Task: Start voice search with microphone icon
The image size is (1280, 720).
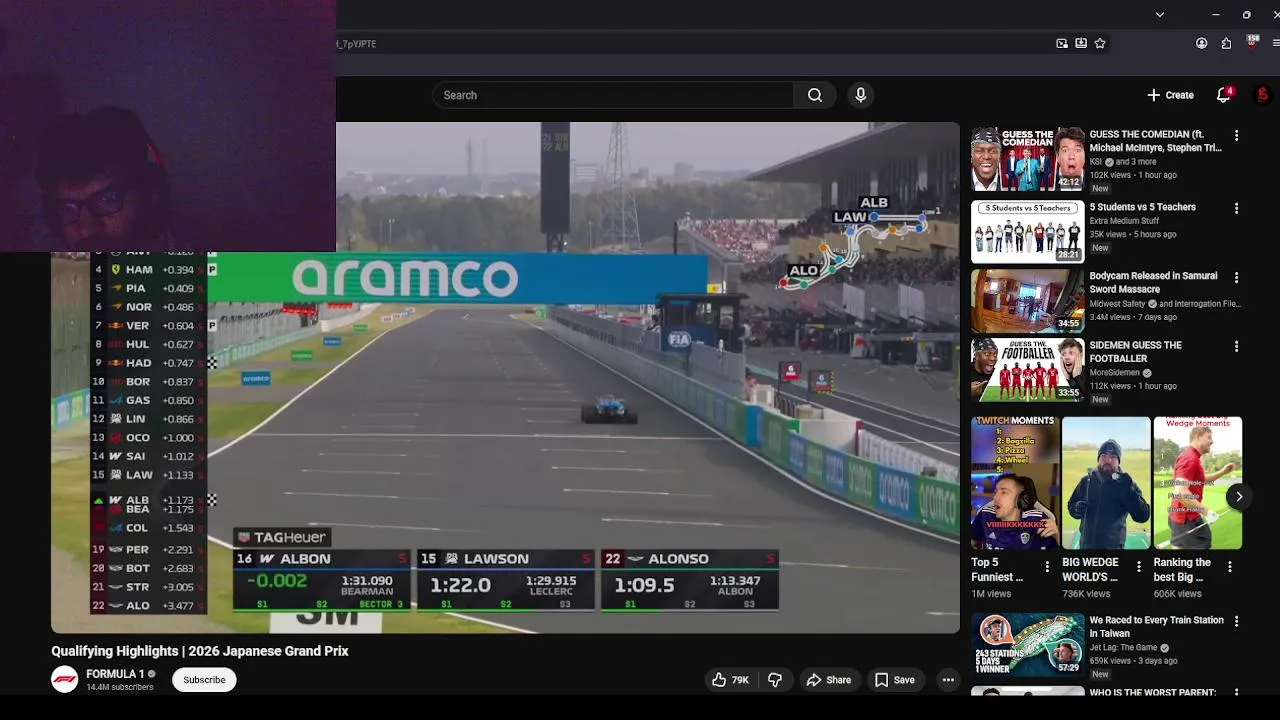Action: click(860, 95)
